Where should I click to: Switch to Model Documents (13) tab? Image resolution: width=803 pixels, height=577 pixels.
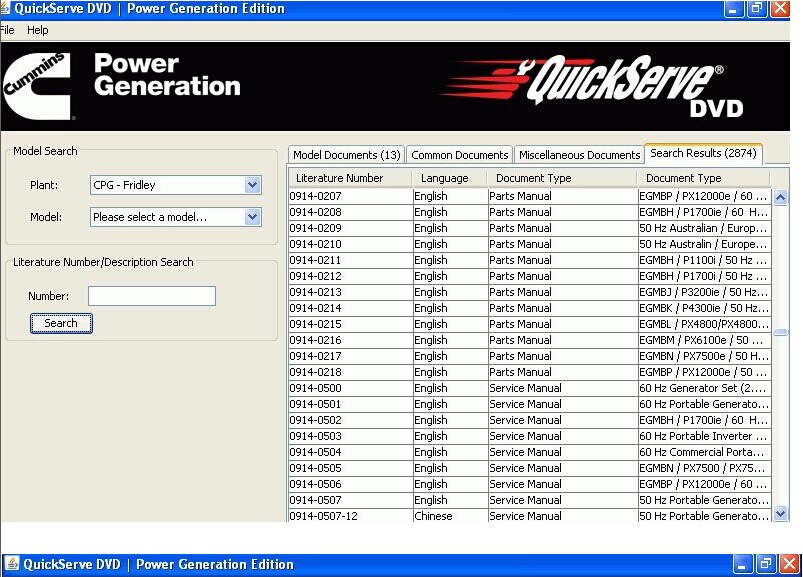(347, 155)
